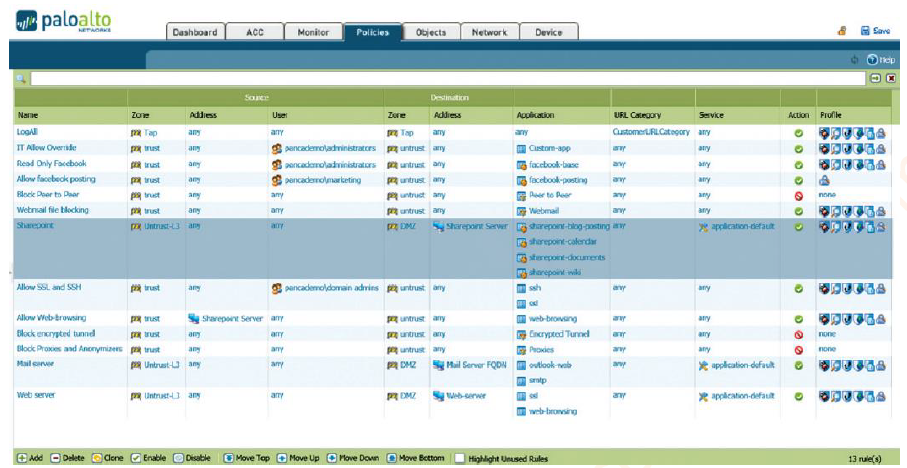Open the Allow SSL and SSH rule
Image resolution: width=907 pixels, height=468 pixels.
(49, 287)
